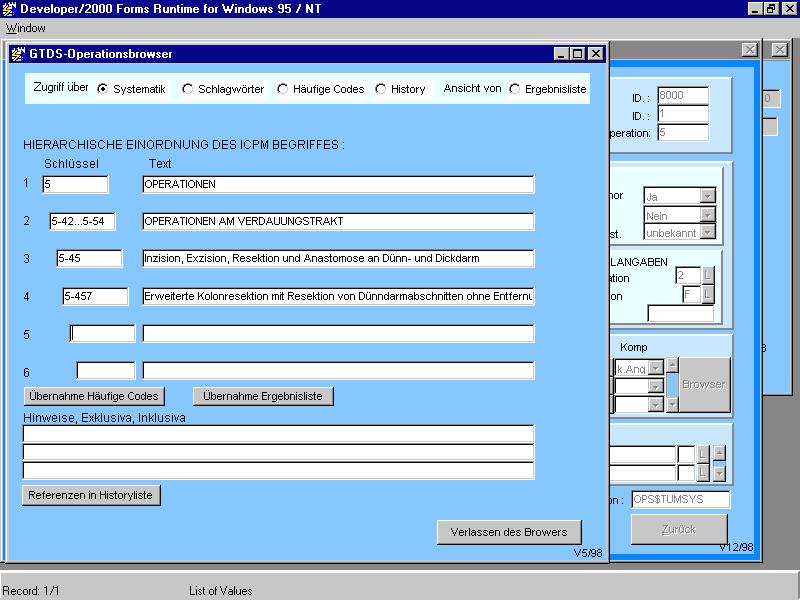Select the Systematik access option
The image size is (800, 600).
click(103, 89)
